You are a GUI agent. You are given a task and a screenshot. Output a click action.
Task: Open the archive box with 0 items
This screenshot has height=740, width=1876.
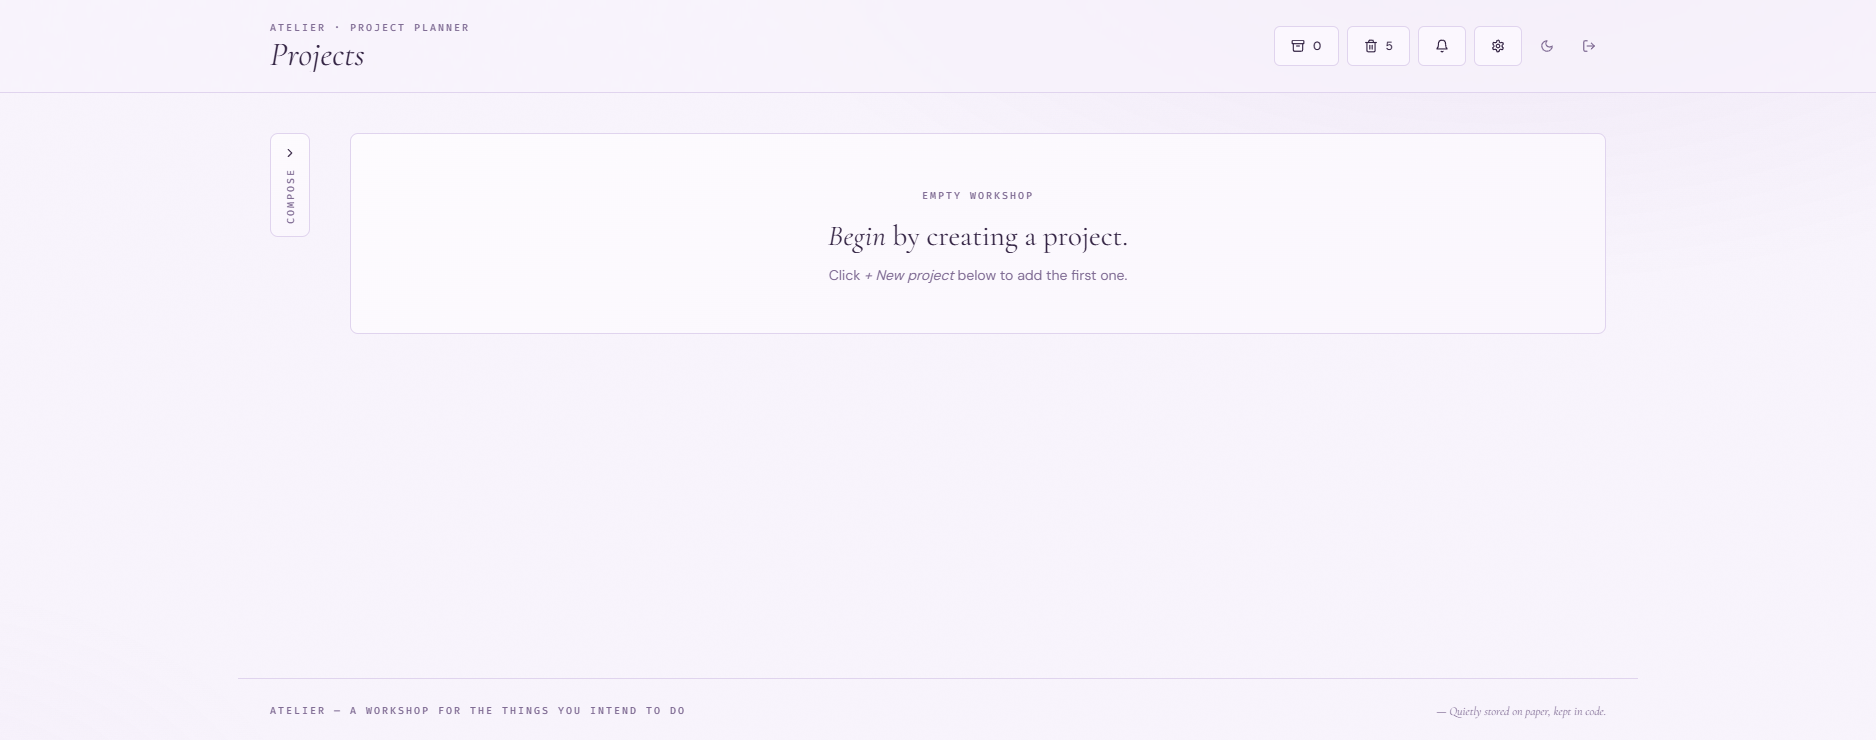coord(1306,46)
